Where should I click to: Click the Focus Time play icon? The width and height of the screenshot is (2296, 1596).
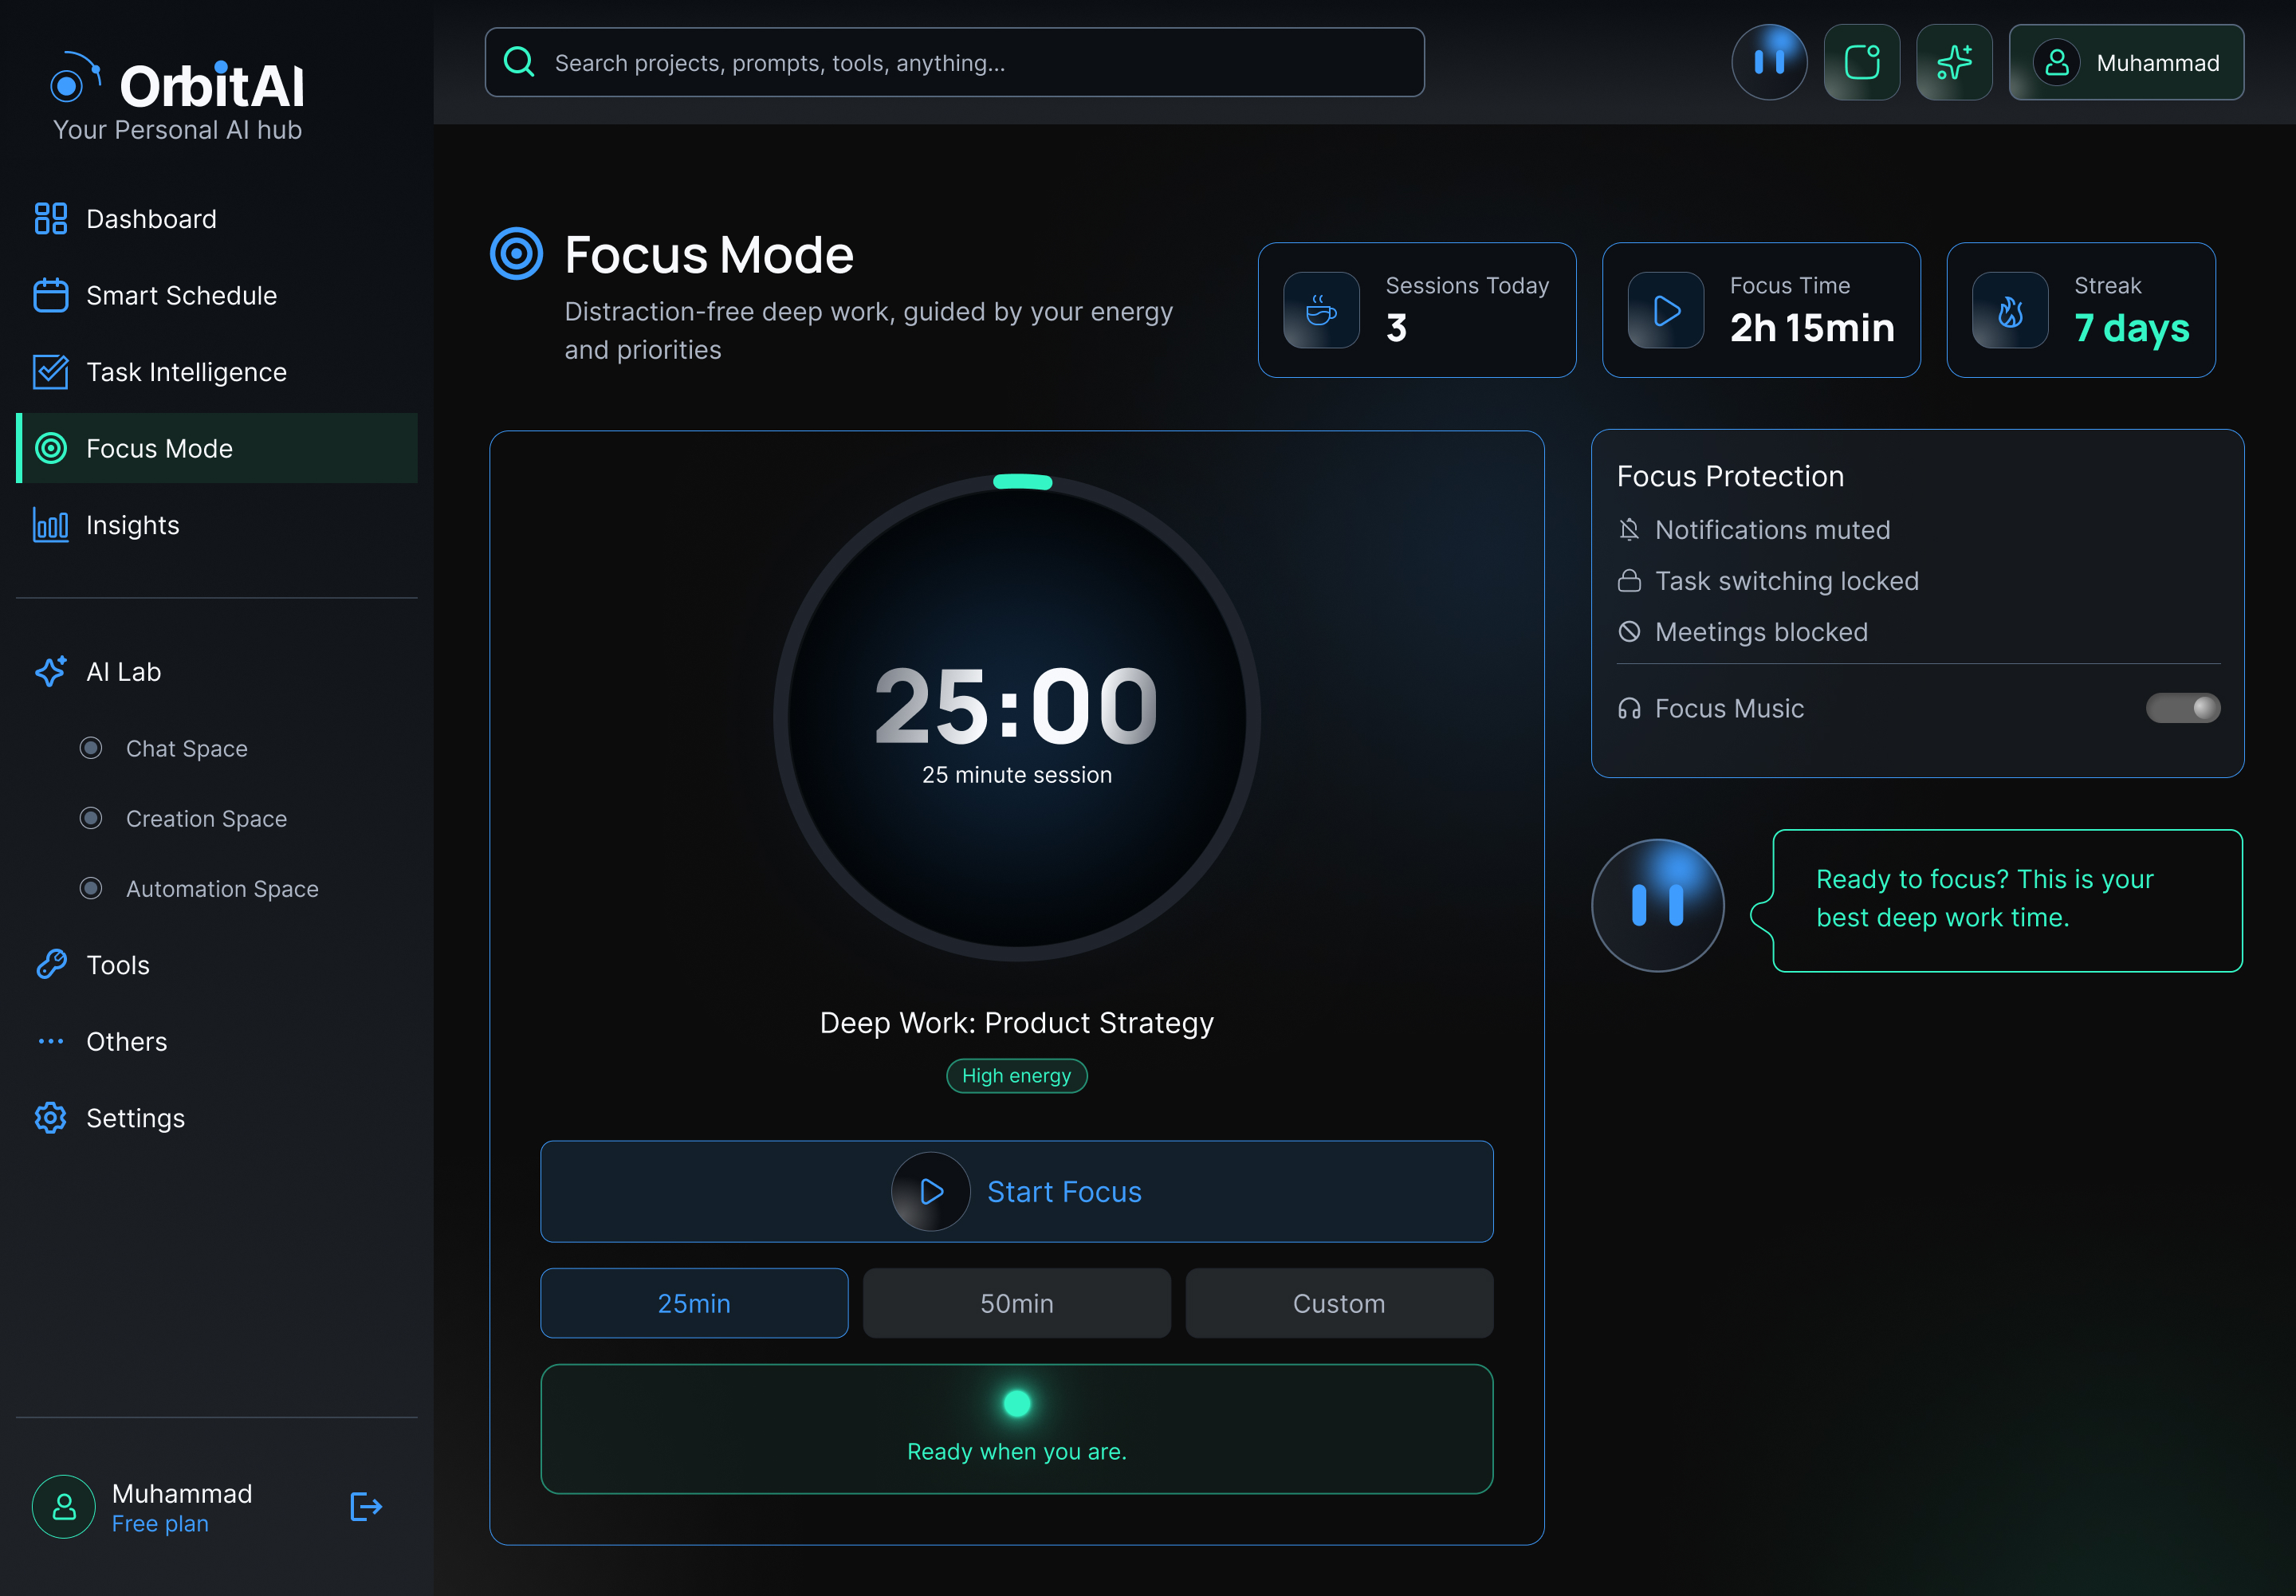click(x=1665, y=310)
